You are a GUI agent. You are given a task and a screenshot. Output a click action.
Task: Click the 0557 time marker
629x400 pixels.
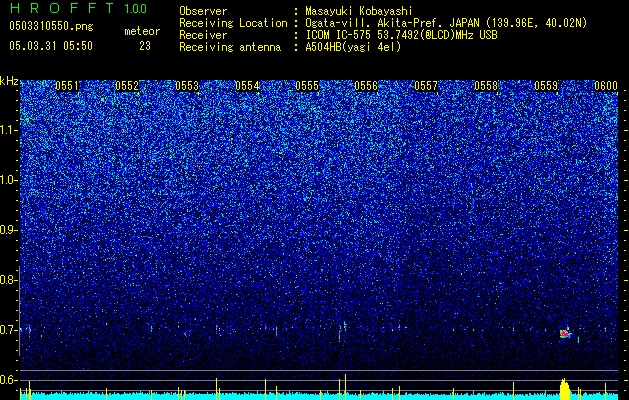[426, 86]
